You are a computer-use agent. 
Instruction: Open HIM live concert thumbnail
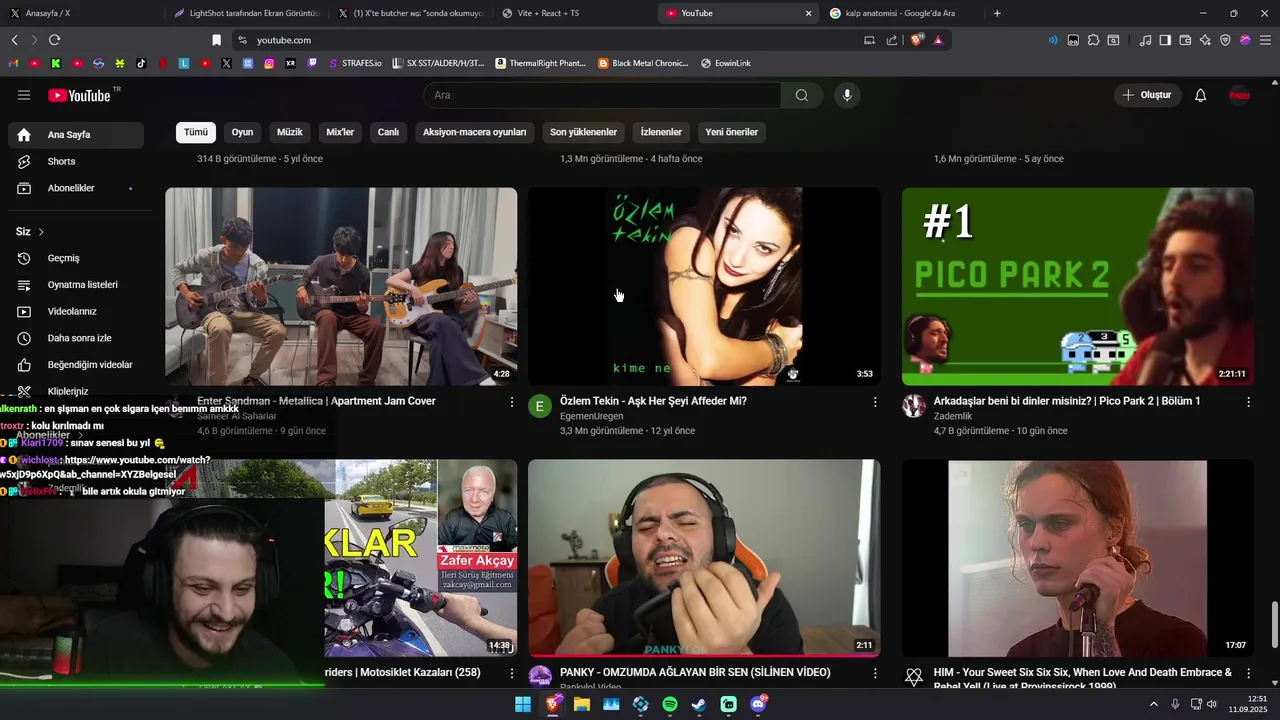(1077, 558)
